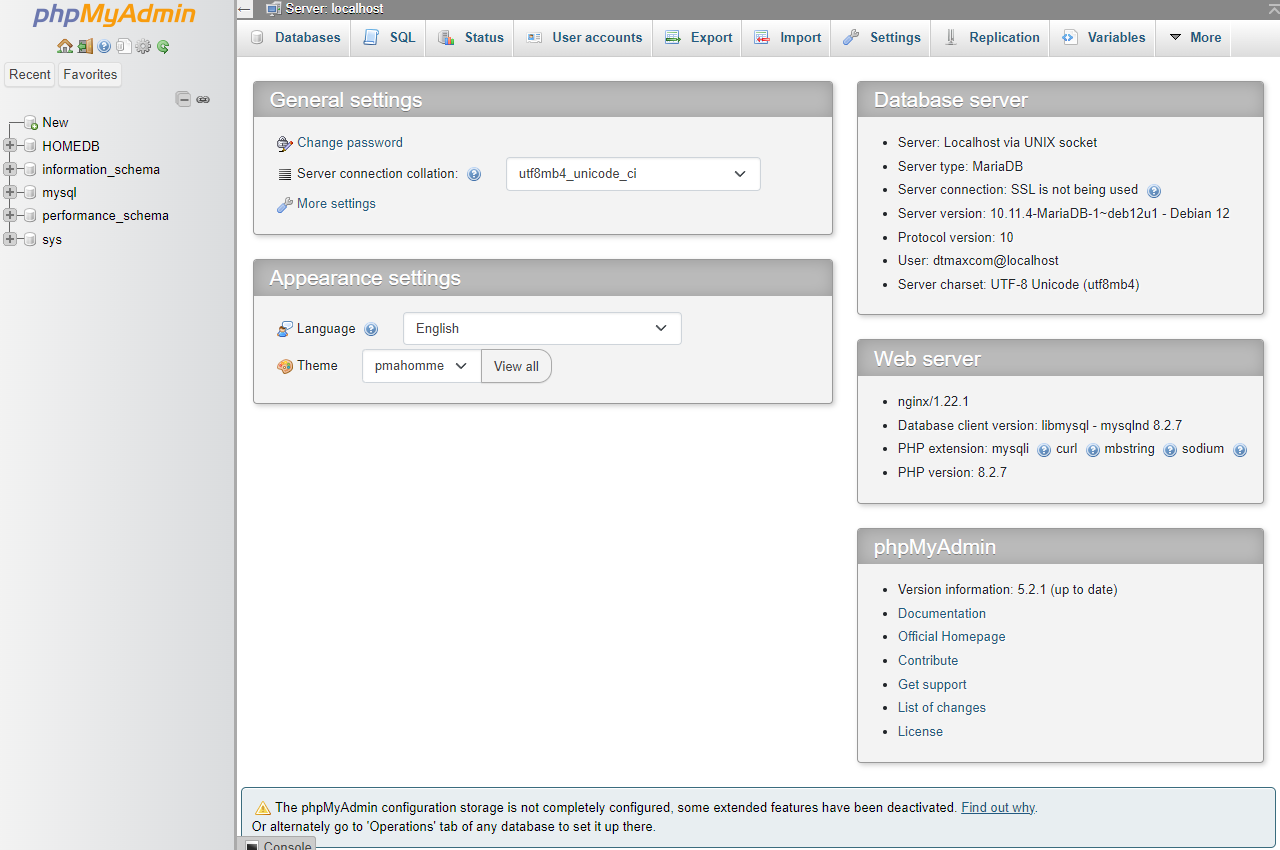
Task: Open the List of changes link
Action: [x=942, y=708]
